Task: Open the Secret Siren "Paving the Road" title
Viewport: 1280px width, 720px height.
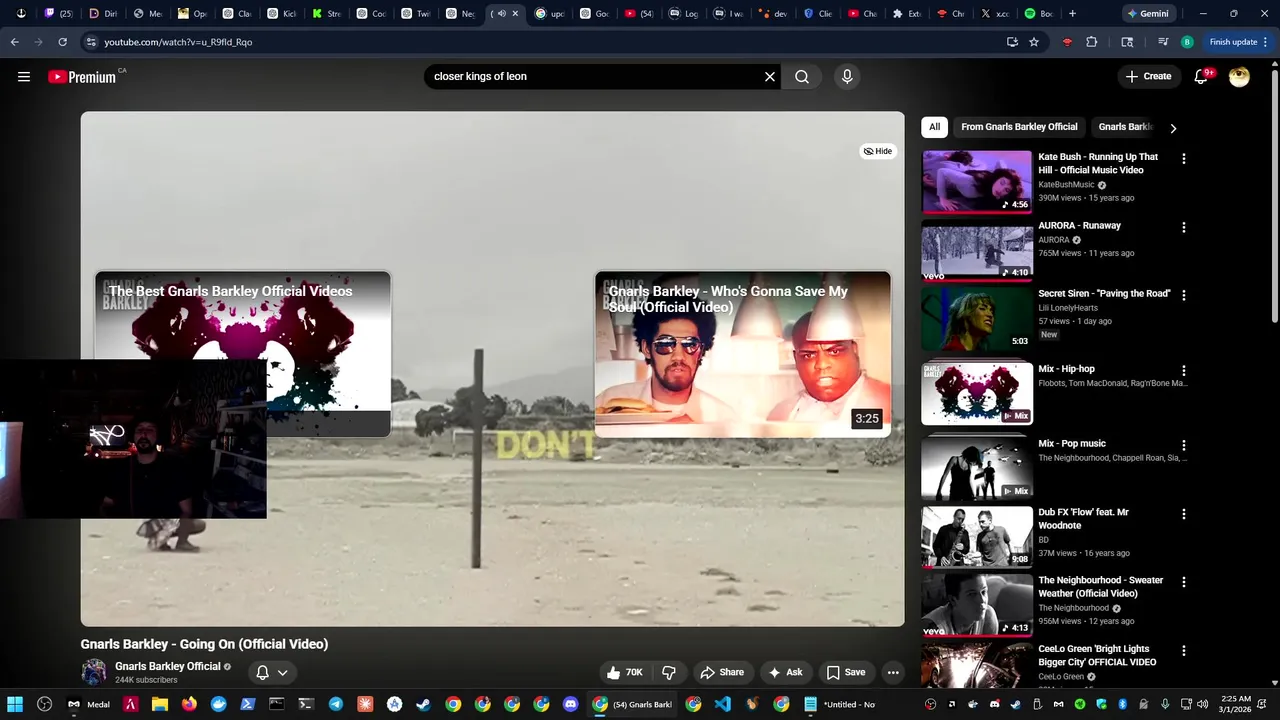Action: pos(1104,294)
